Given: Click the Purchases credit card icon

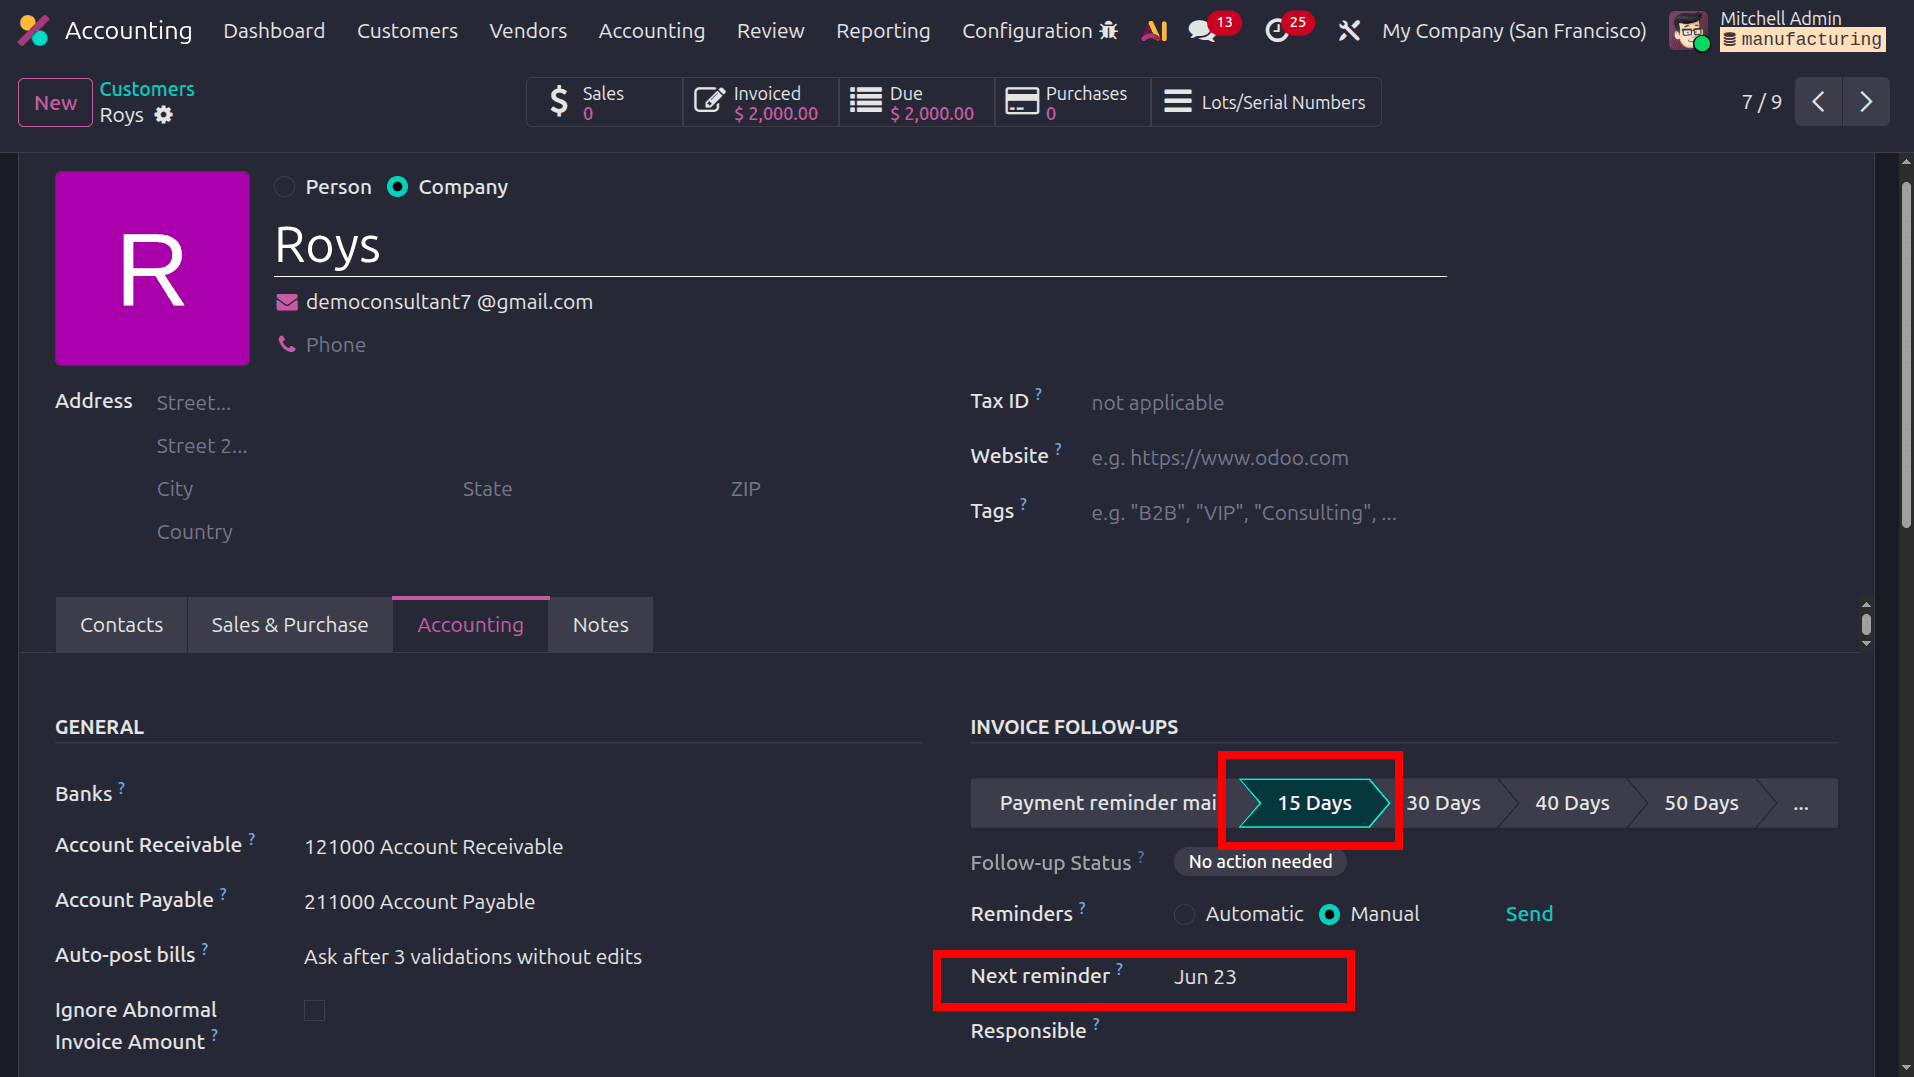Looking at the screenshot, I should [1022, 102].
